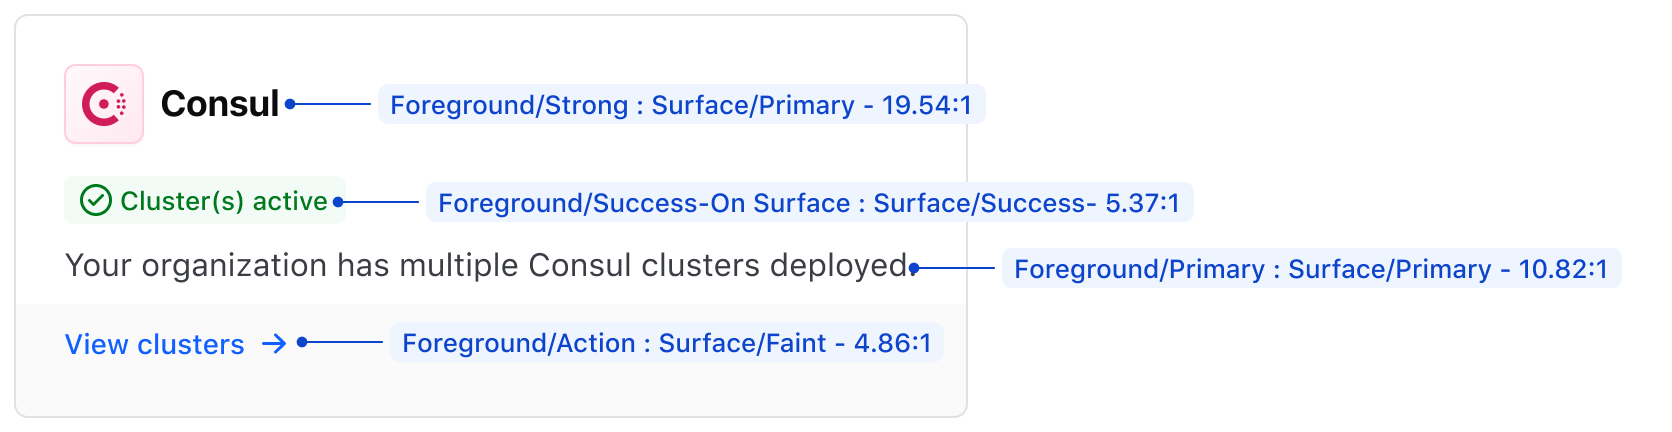Click the dot marker right of View clusters arrow

pos(302,342)
